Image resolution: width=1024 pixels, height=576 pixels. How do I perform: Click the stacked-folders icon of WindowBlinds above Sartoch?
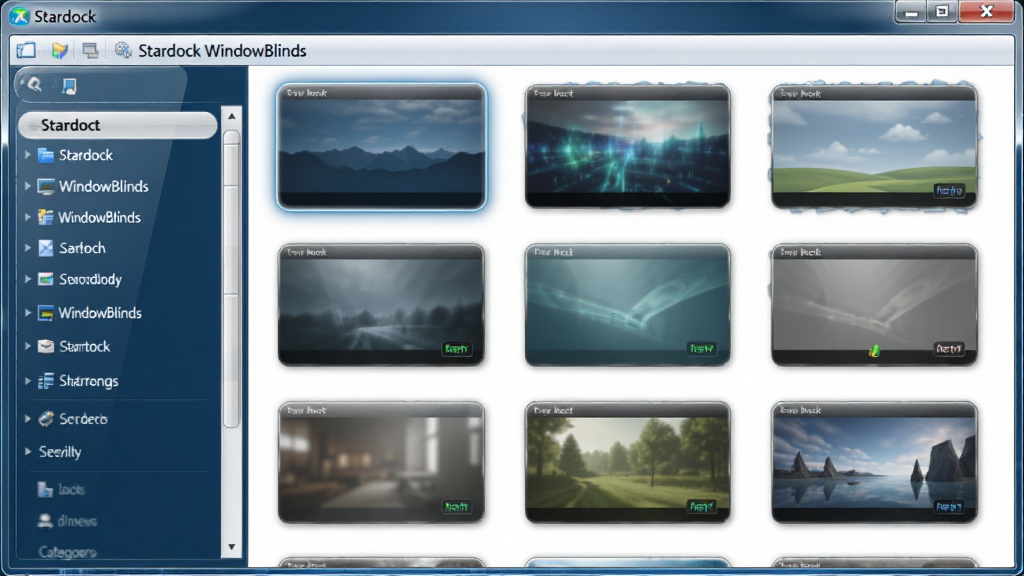tap(46, 217)
